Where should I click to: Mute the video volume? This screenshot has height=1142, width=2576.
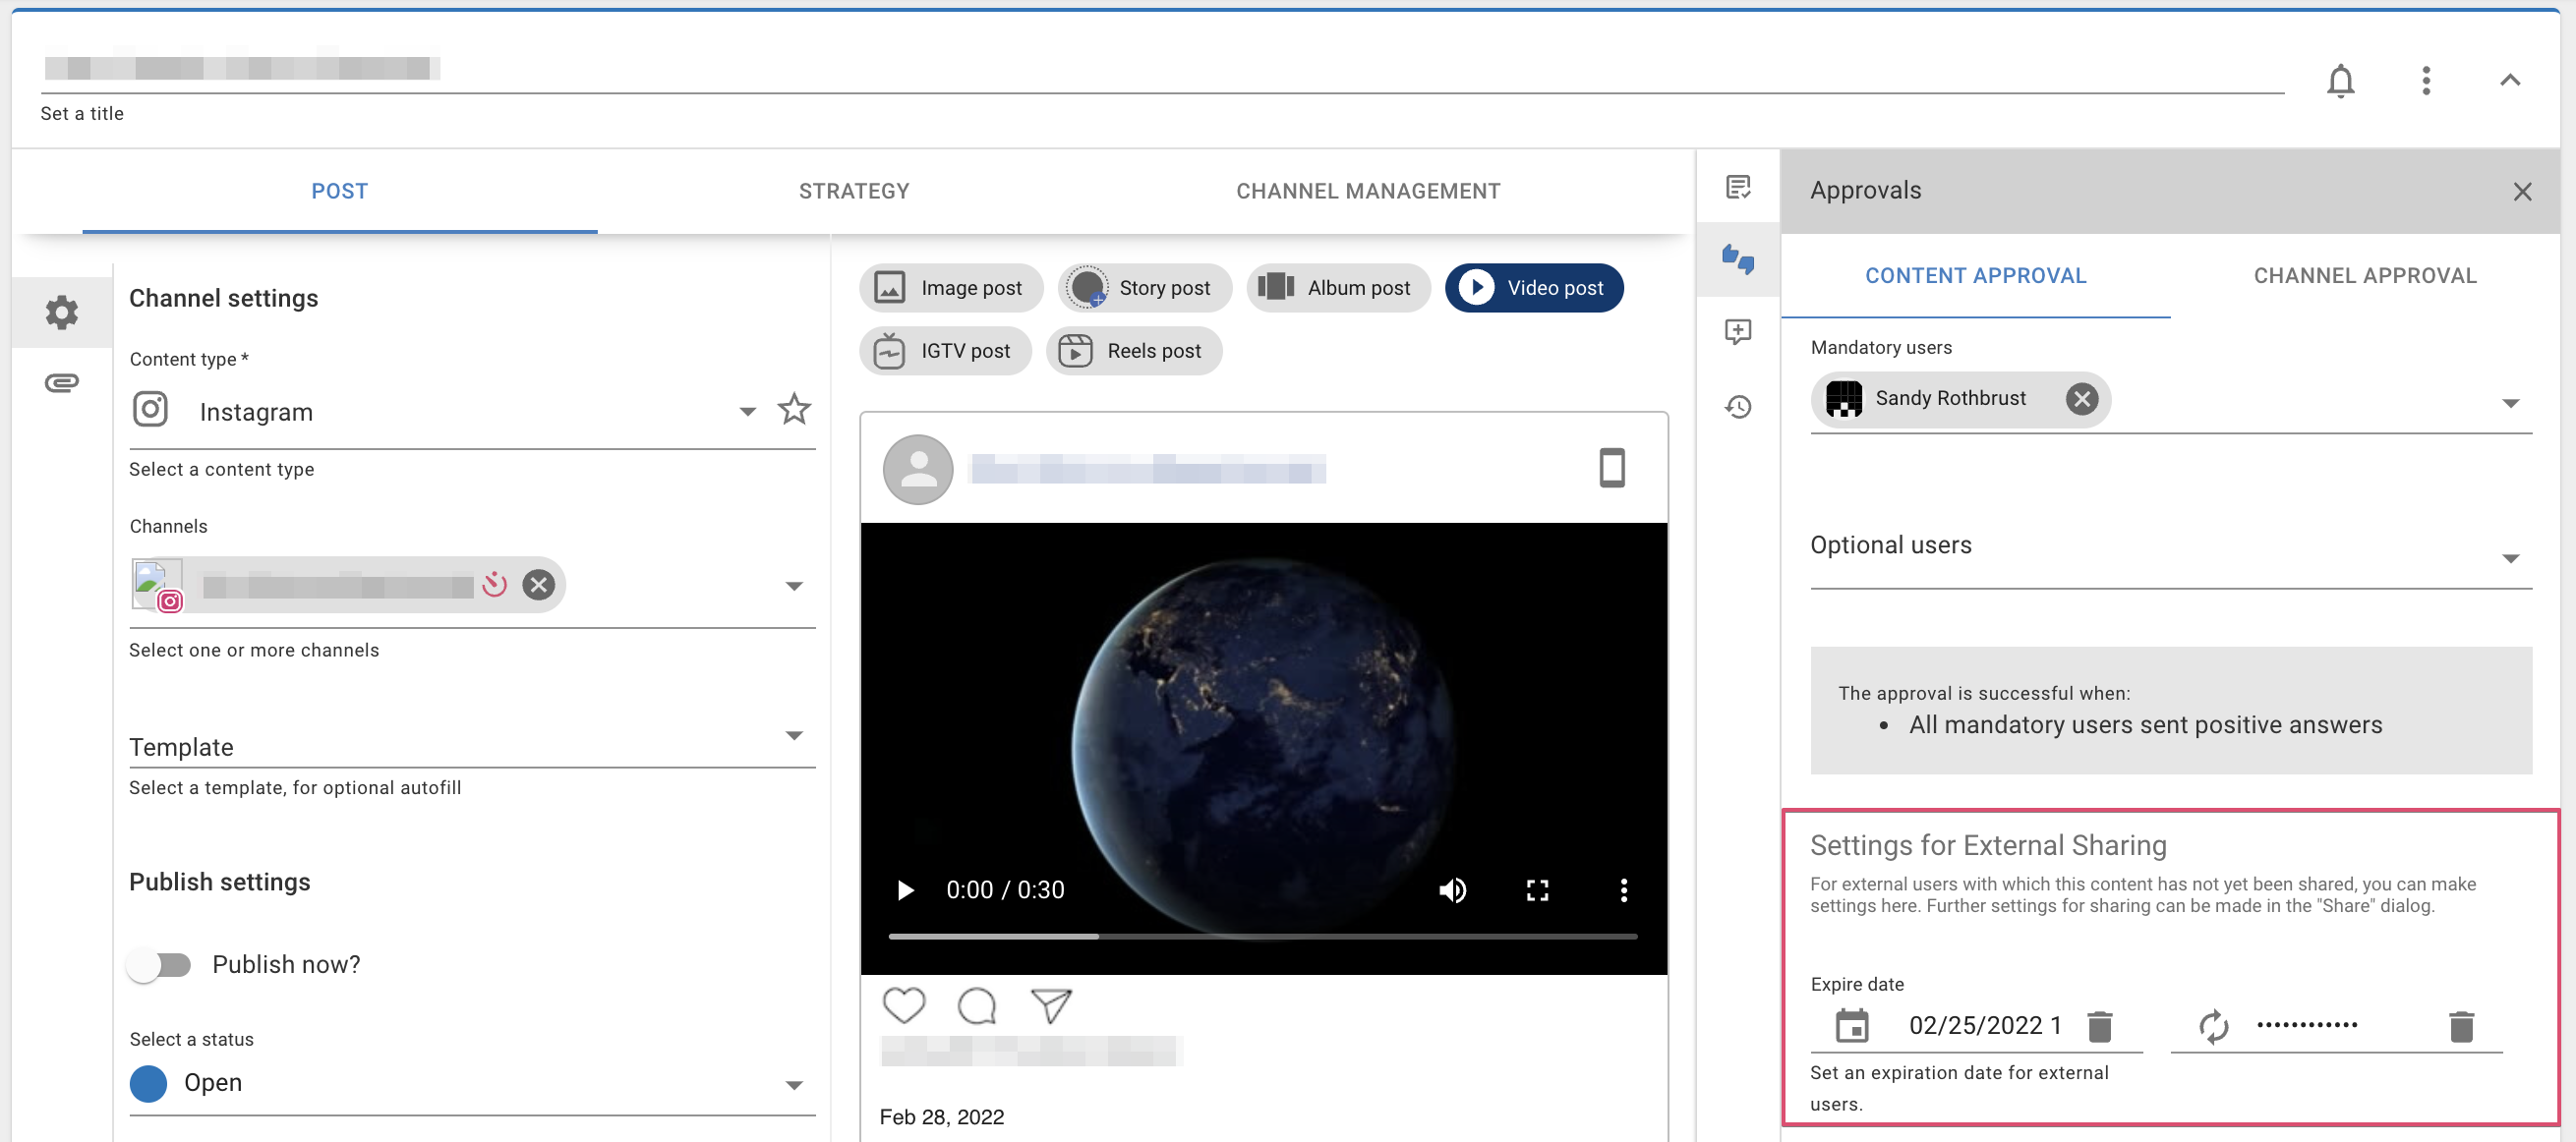(1452, 890)
